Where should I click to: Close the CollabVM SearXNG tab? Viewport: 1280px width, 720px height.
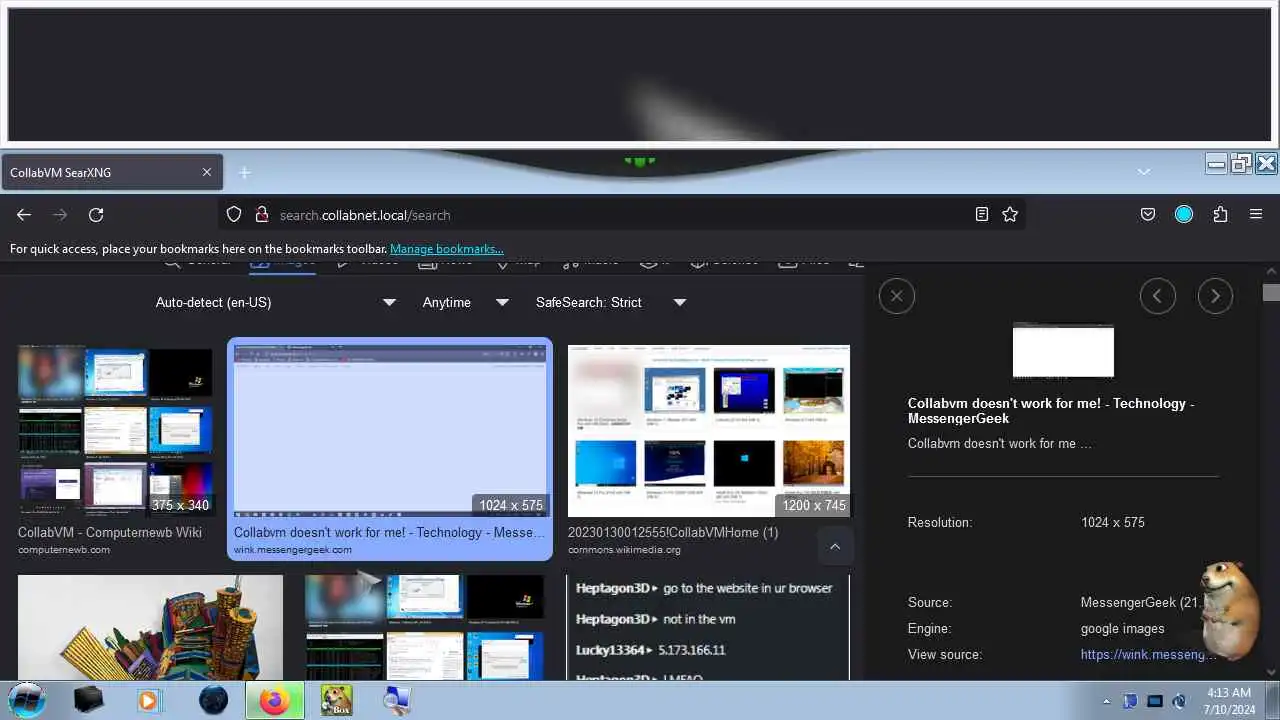(207, 172)
